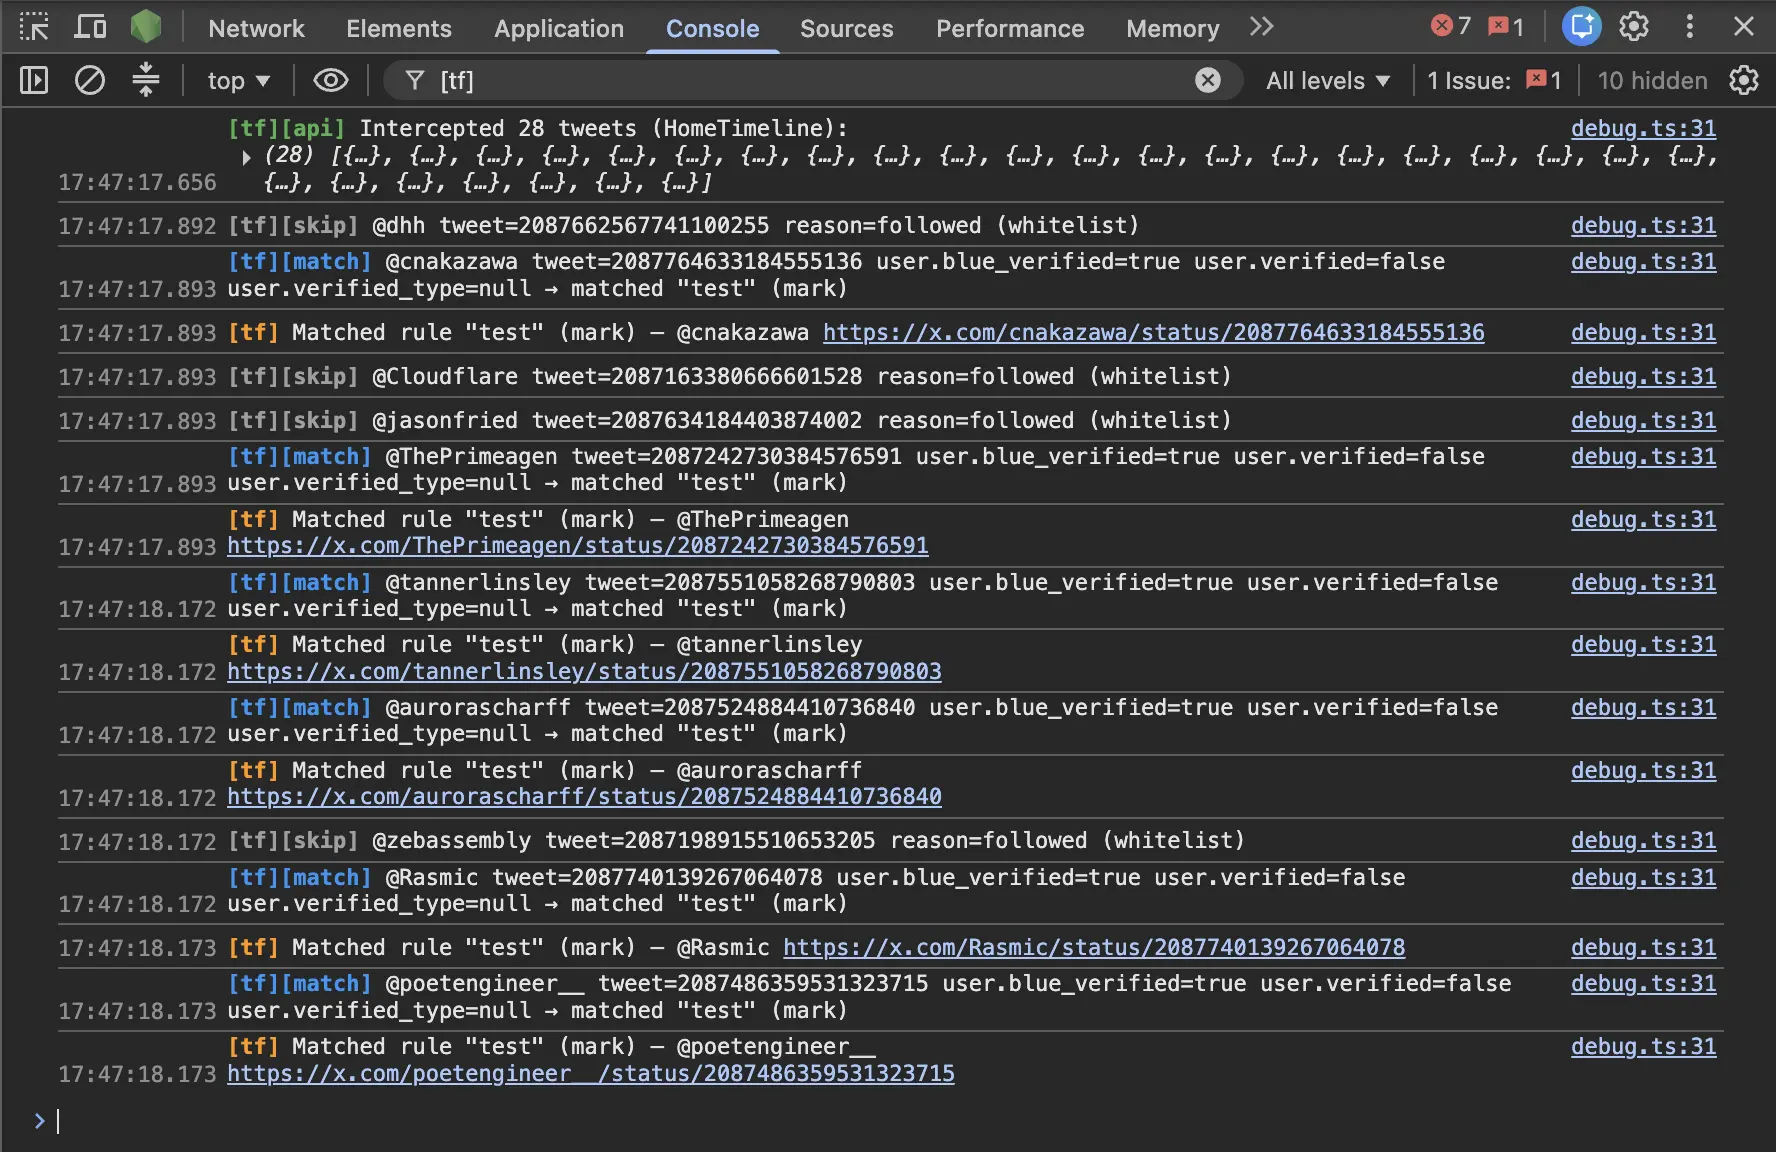The image size is (1776, 1152).
Task: Show the 10 hidden messages
Action: click(1652, 81)
